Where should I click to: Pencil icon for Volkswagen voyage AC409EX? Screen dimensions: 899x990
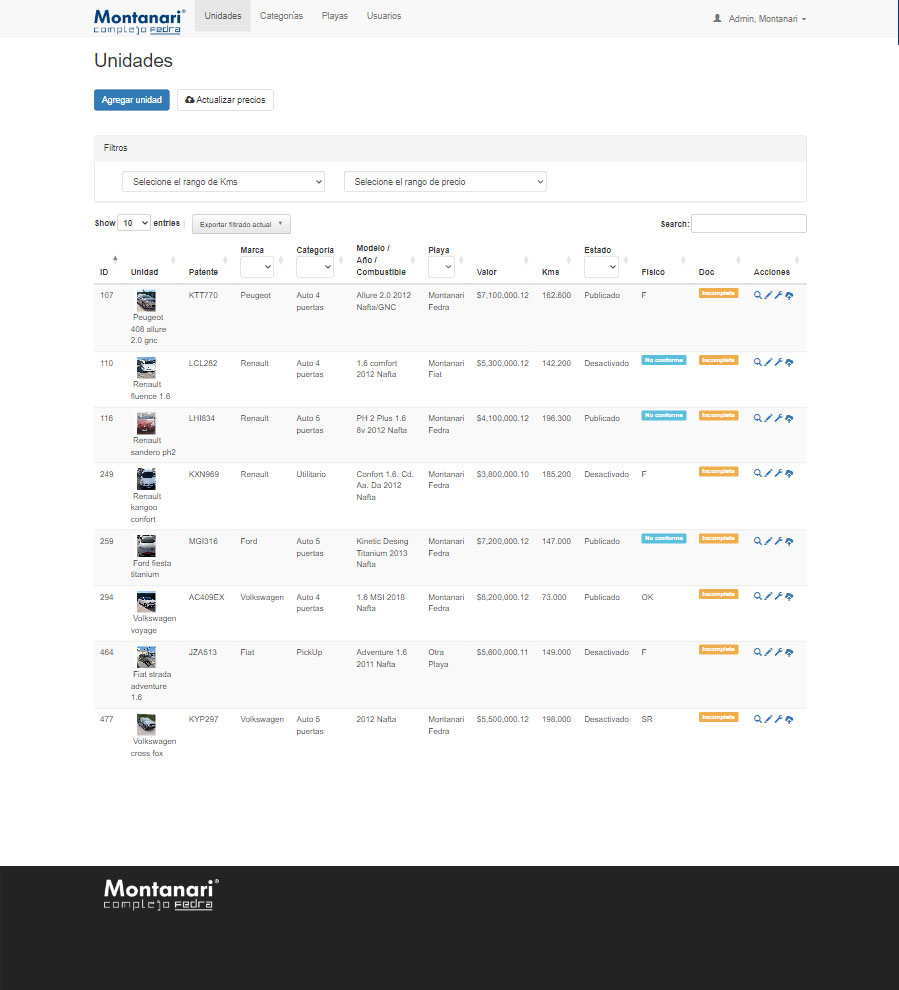(768, 596)
